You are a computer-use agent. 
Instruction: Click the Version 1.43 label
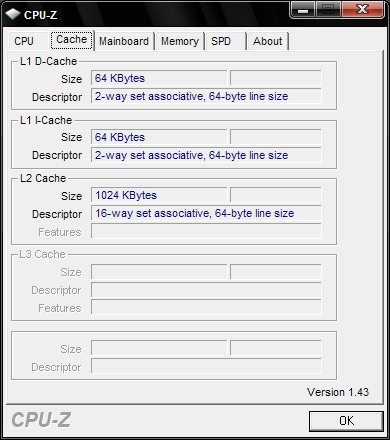(x=338, y=392)
